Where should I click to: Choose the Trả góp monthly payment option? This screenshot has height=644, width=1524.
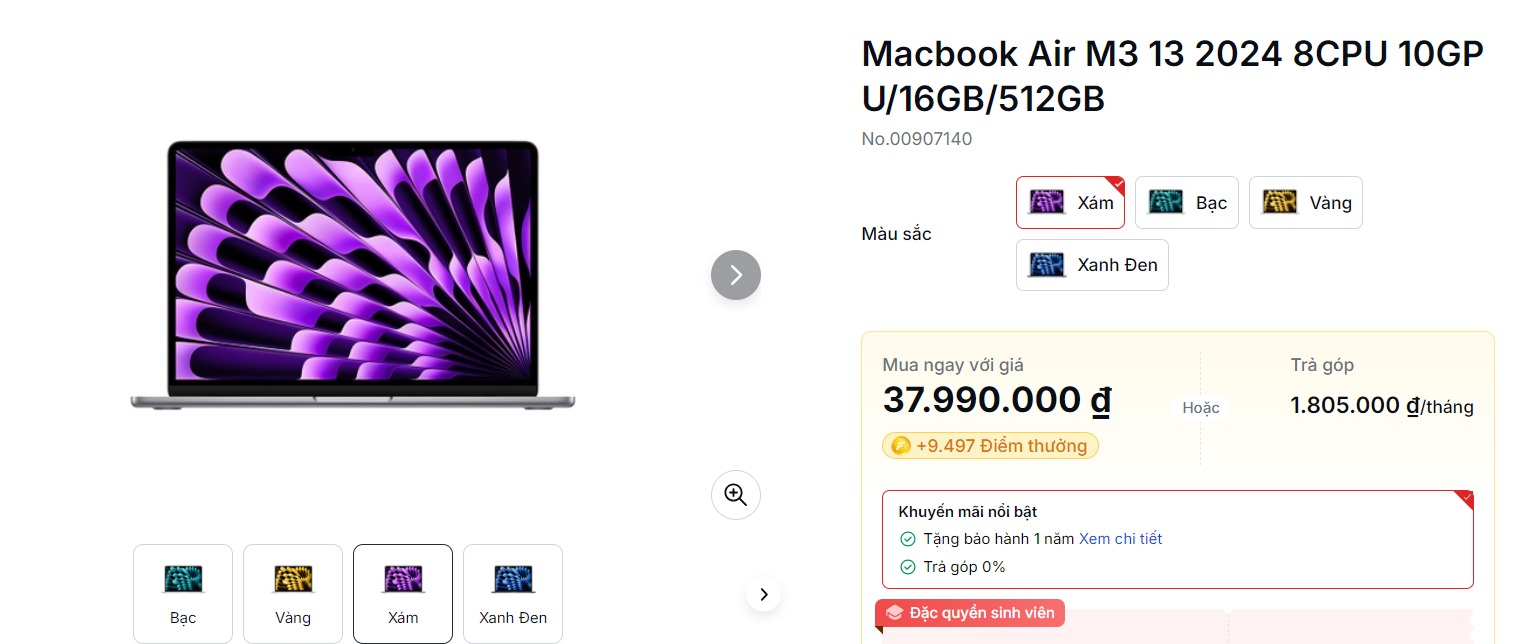(x=1382, y=392)
